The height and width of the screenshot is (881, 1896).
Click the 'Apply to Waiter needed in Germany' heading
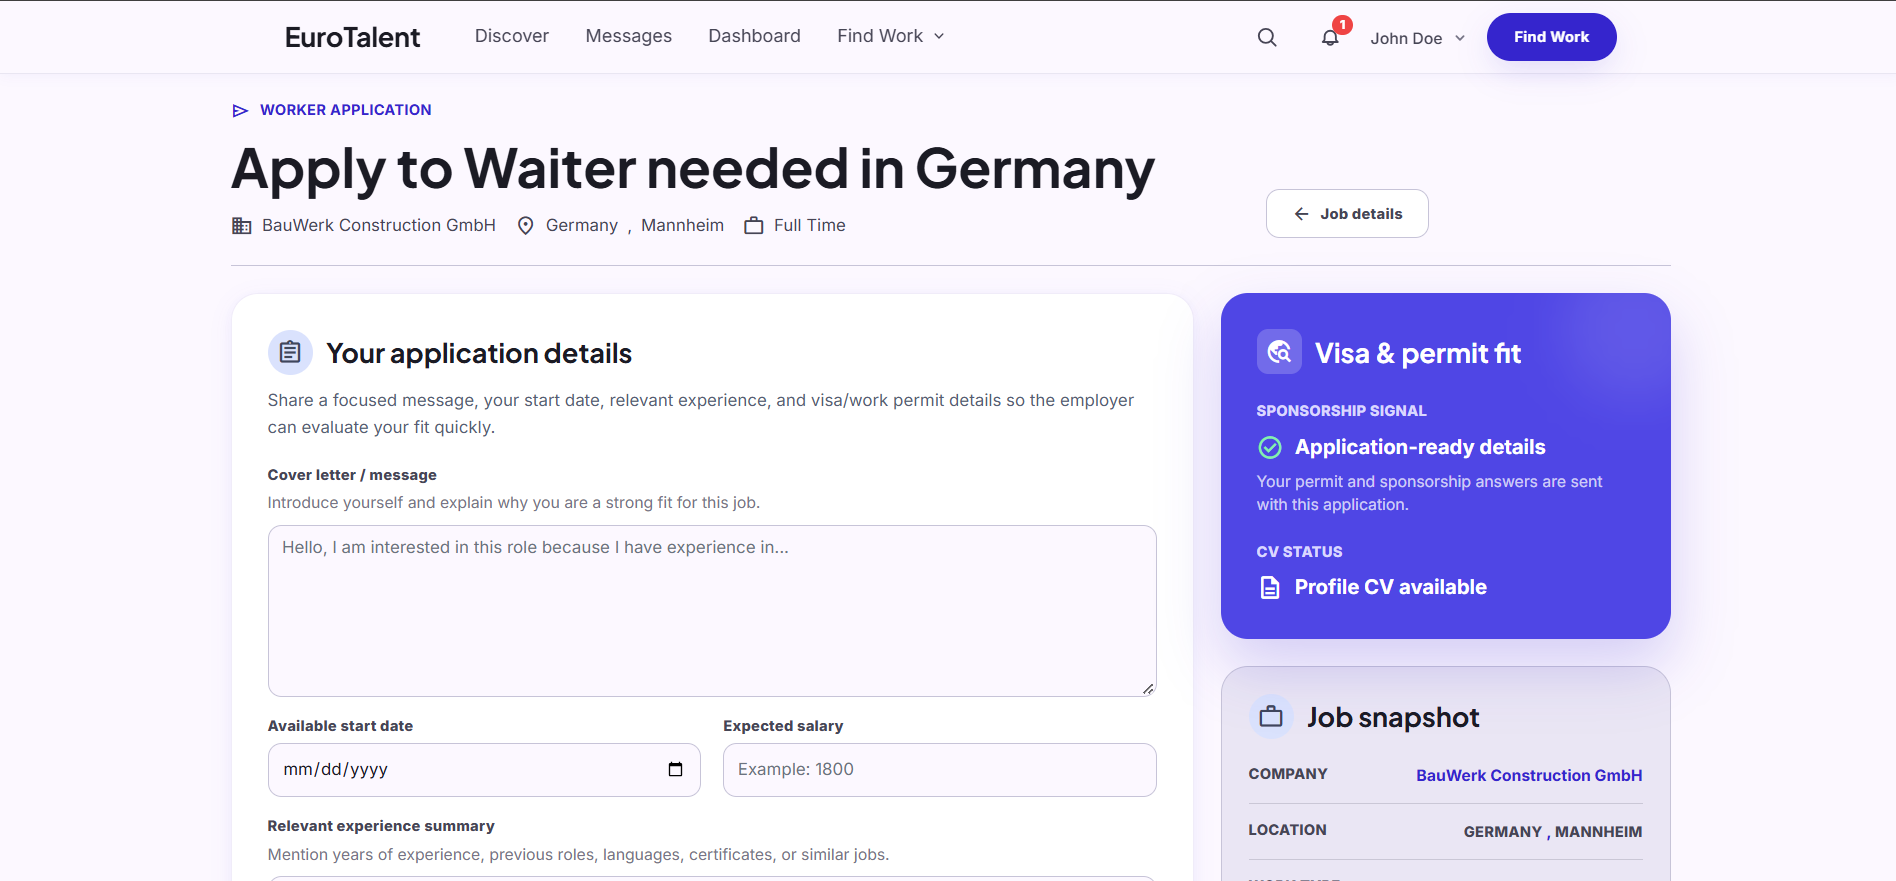693,168
